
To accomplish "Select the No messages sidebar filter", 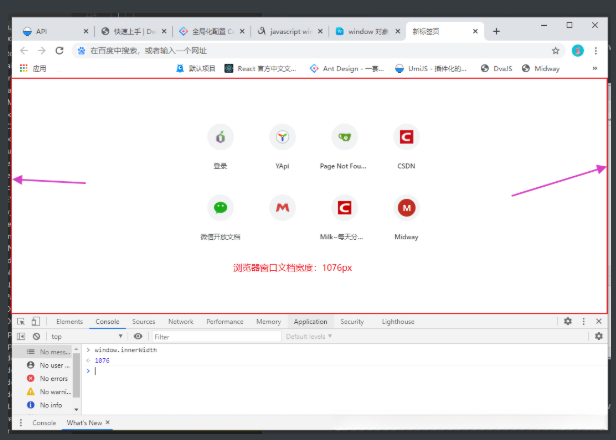I will (x=42, y=352).
